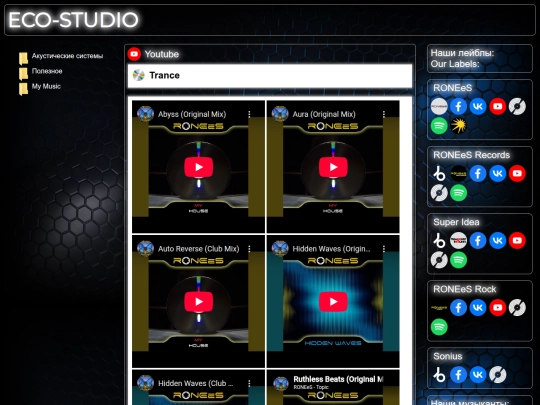540x405 pixels.
Task: Open the My Music folder link
Action: [46, 86]
